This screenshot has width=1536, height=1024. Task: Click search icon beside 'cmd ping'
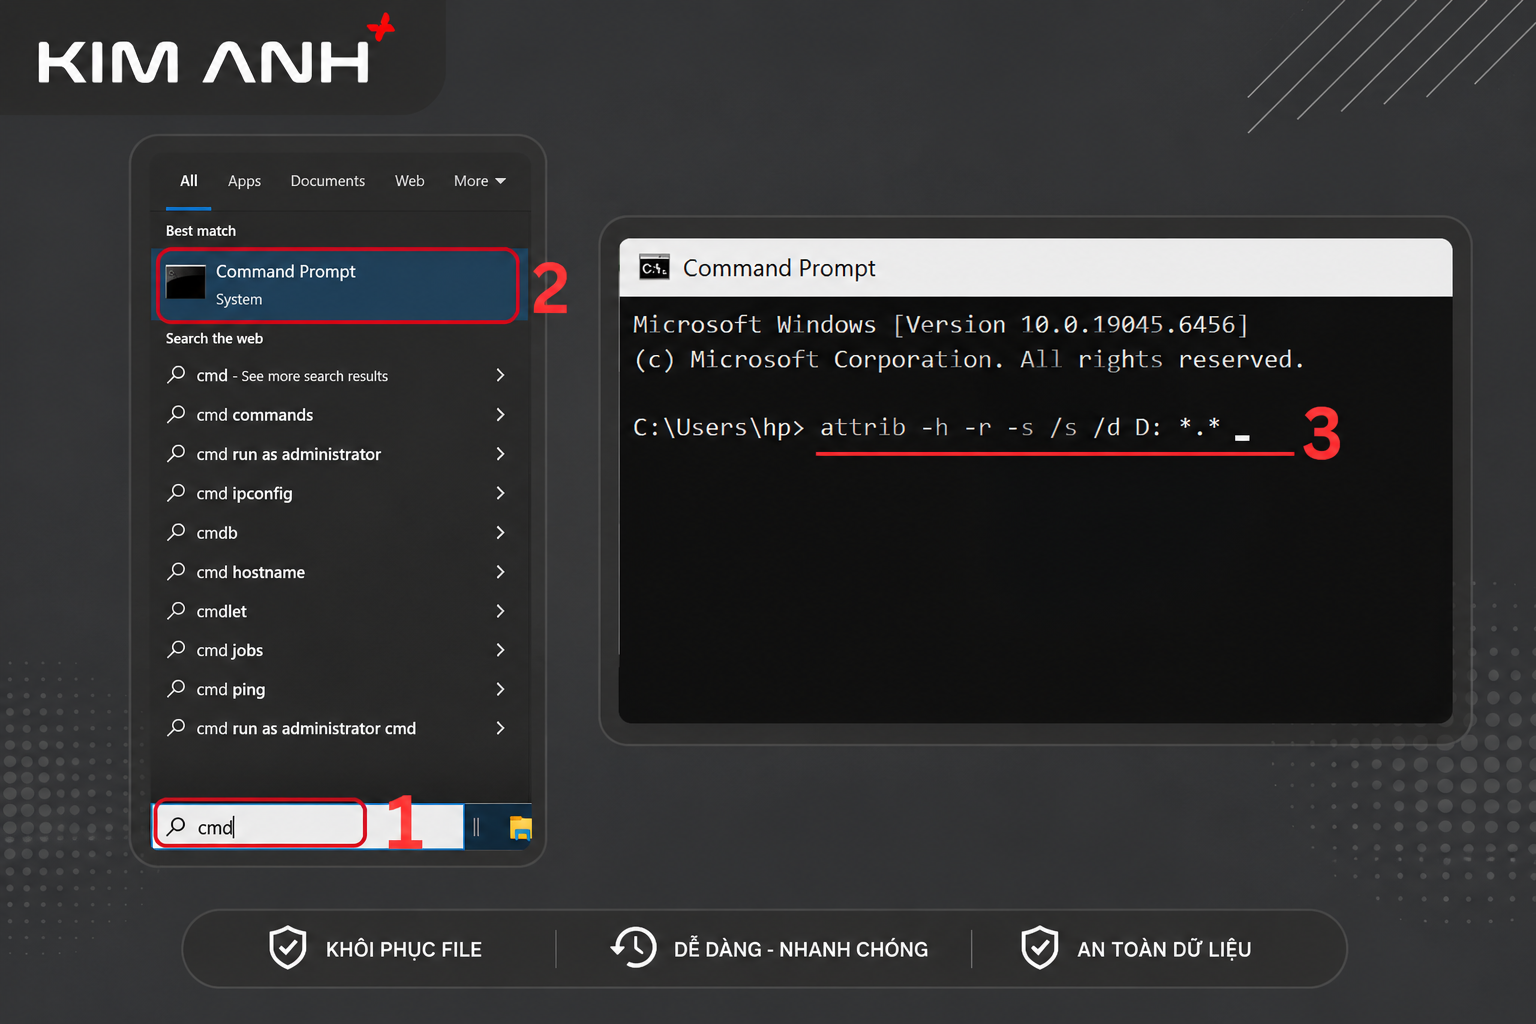(x=177, y=688)
